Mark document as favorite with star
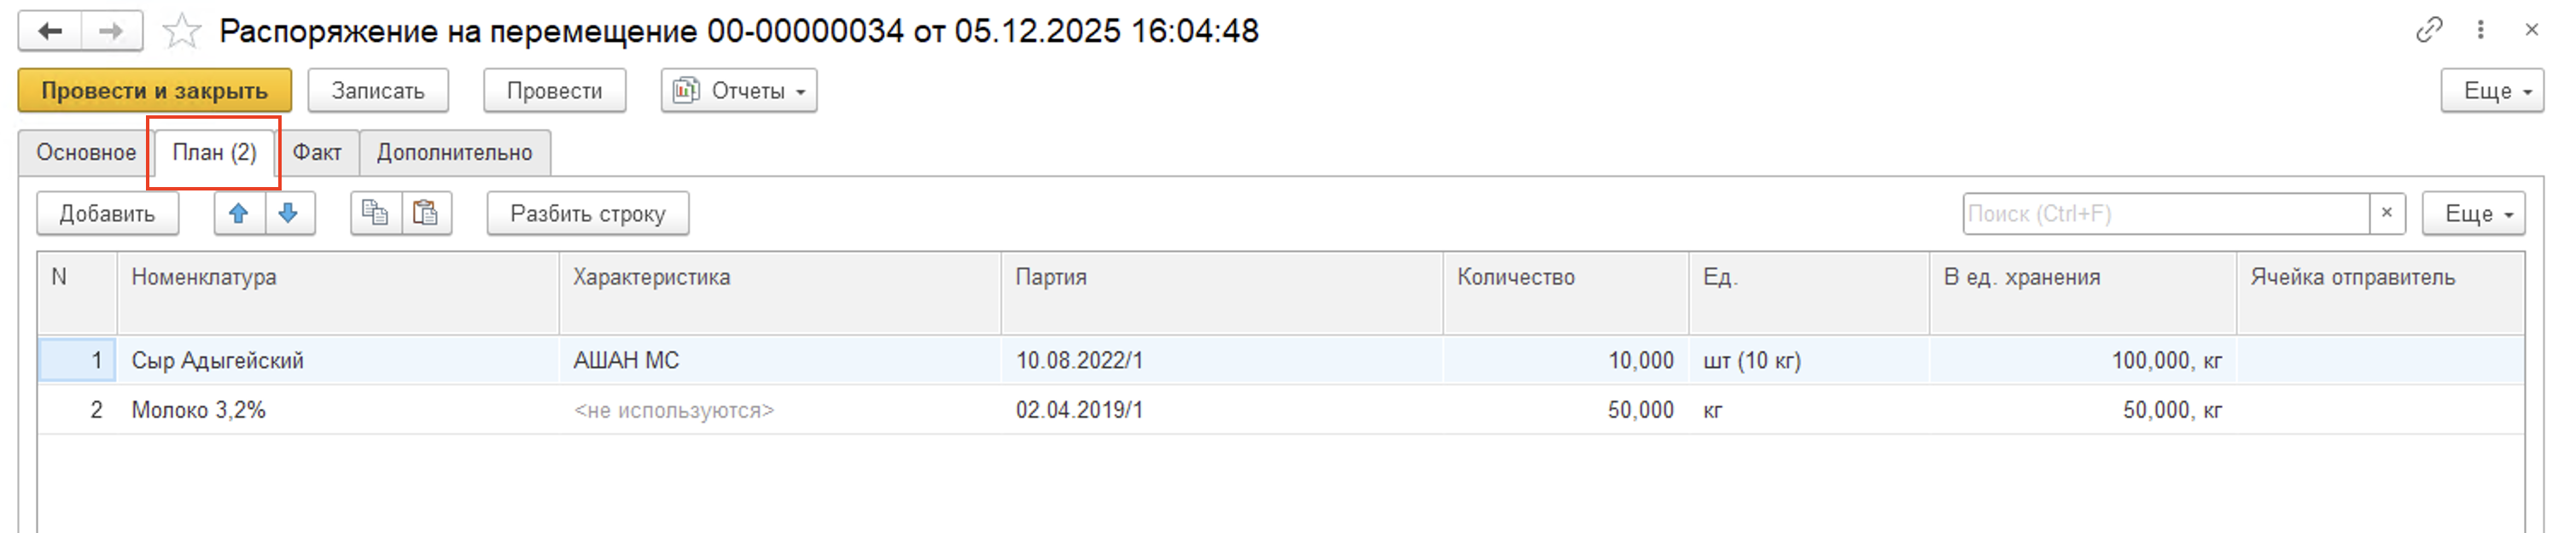 181,31
